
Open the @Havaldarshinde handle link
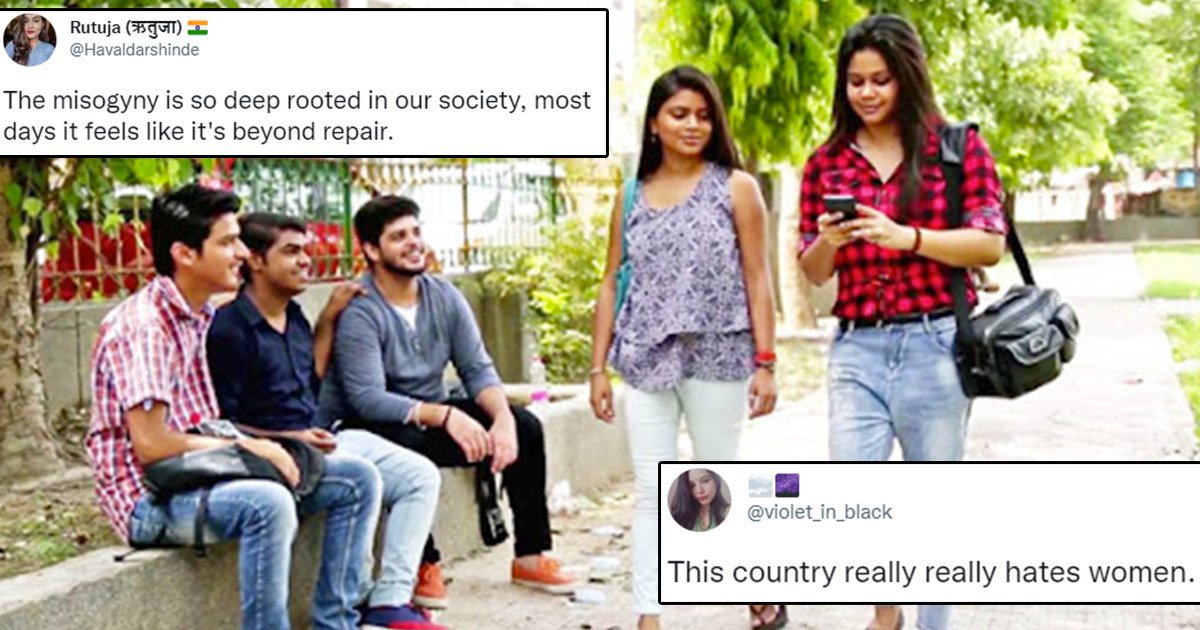click(134, 49)
